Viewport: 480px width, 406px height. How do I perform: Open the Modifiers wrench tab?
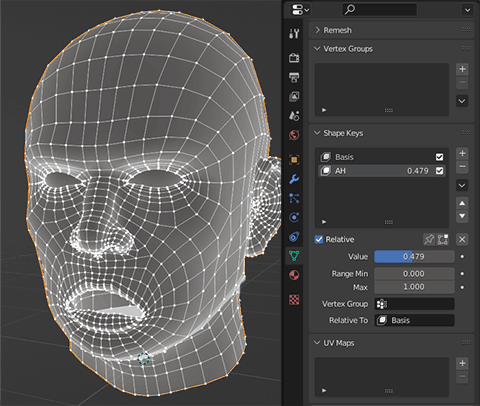[294, 179]
